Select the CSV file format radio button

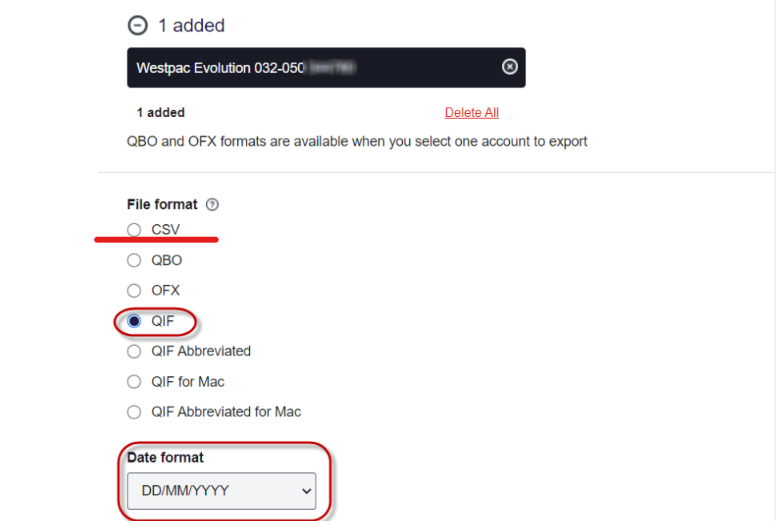(x=134, y=230)
